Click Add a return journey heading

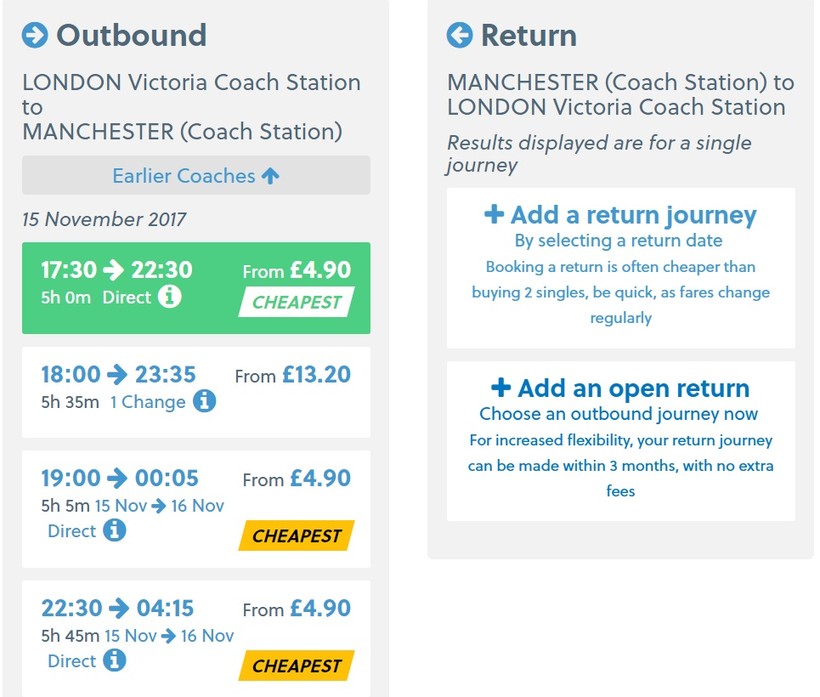click(x=633, y=215)
